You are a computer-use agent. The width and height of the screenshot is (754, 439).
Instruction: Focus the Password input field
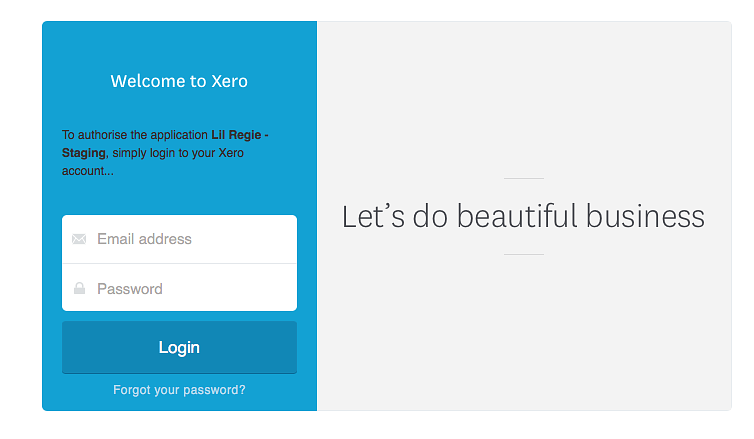click(190, 289)
